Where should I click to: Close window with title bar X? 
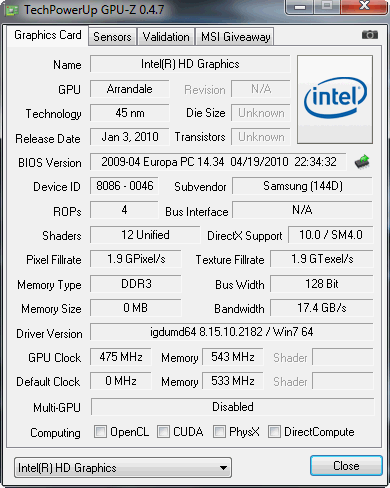[x=364, y=7]
